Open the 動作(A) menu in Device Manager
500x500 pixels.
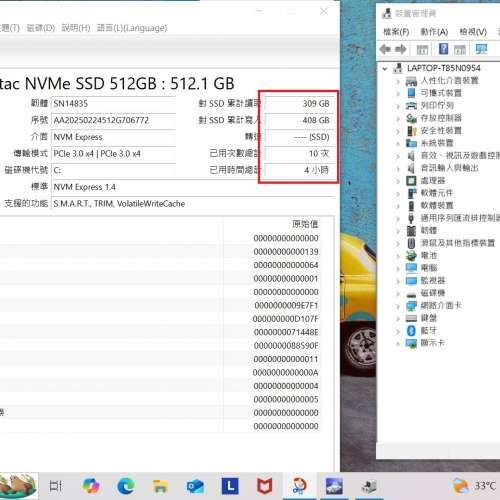[x=434, y=32]
